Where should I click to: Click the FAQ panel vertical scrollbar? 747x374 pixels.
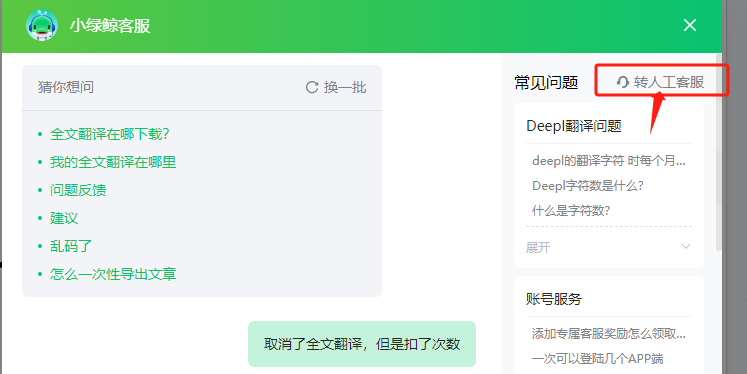click(x=718, y=152)
